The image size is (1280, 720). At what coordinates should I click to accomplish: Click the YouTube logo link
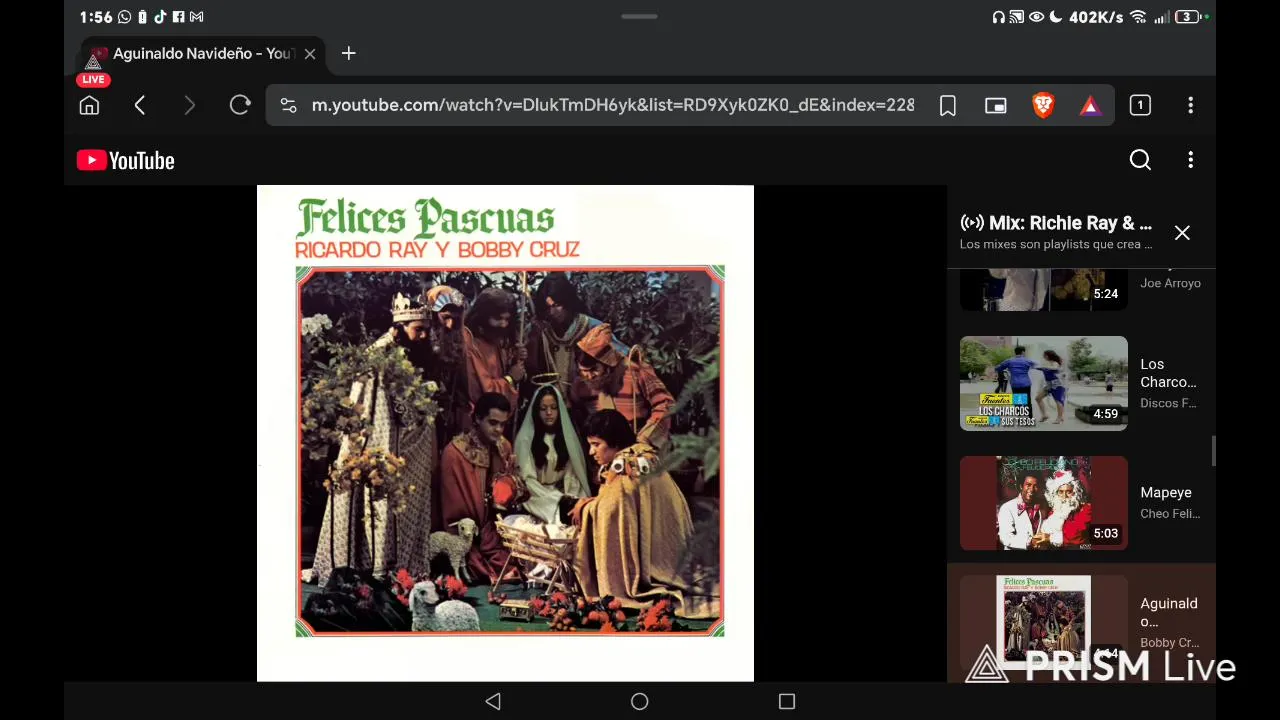click(x=126, y=160)
